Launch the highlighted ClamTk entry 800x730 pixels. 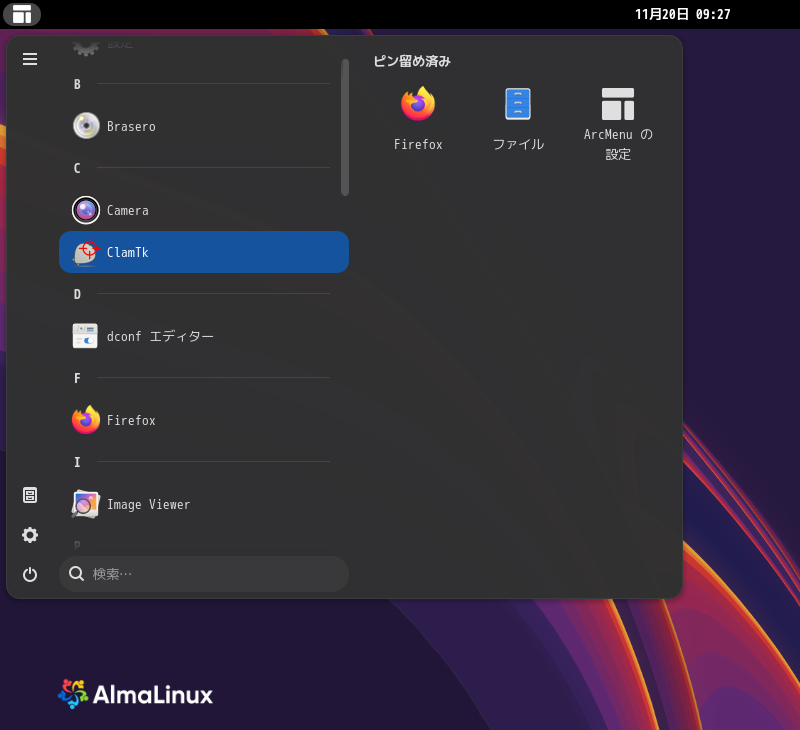pyautogui.click(x=204, y=252)
